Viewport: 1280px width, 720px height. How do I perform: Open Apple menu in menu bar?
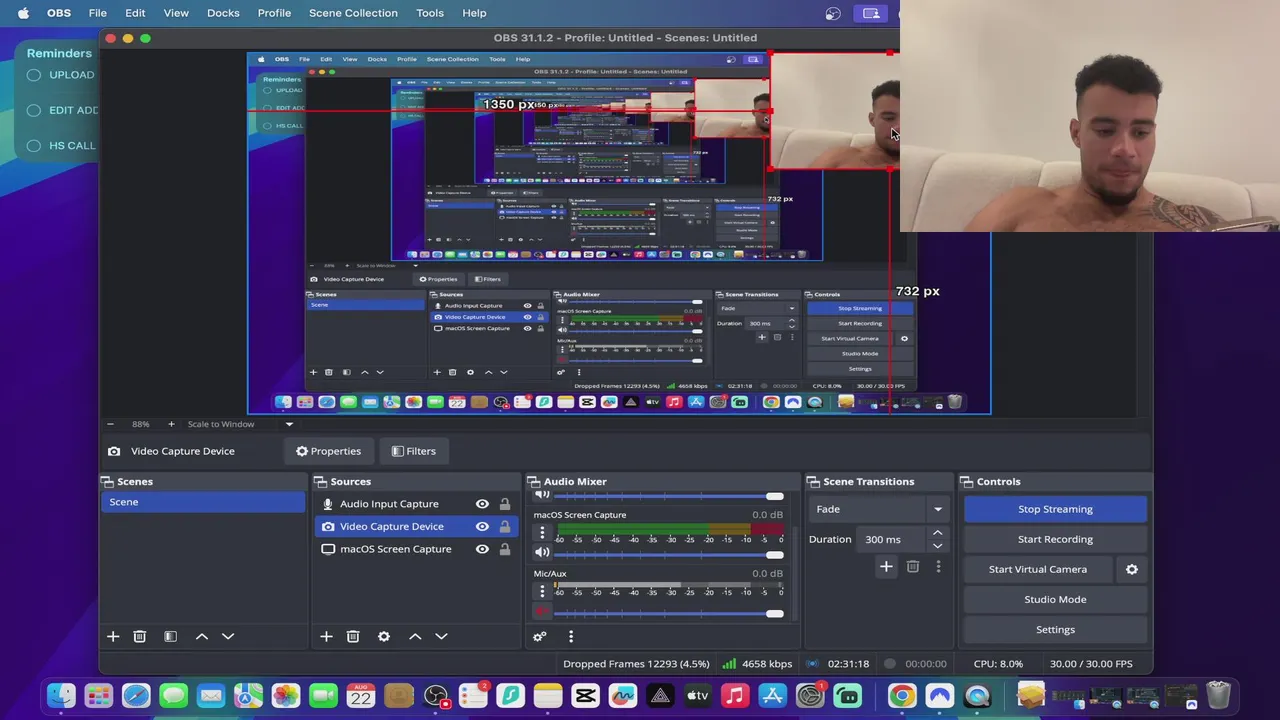[x=23, y=13]
